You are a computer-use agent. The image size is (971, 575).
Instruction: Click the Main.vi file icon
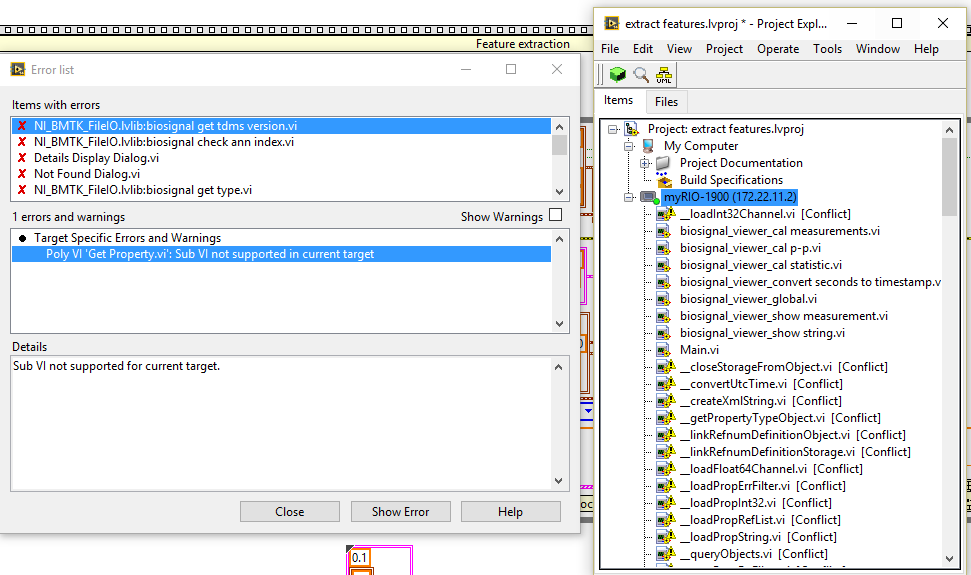(x=664, y=350)
